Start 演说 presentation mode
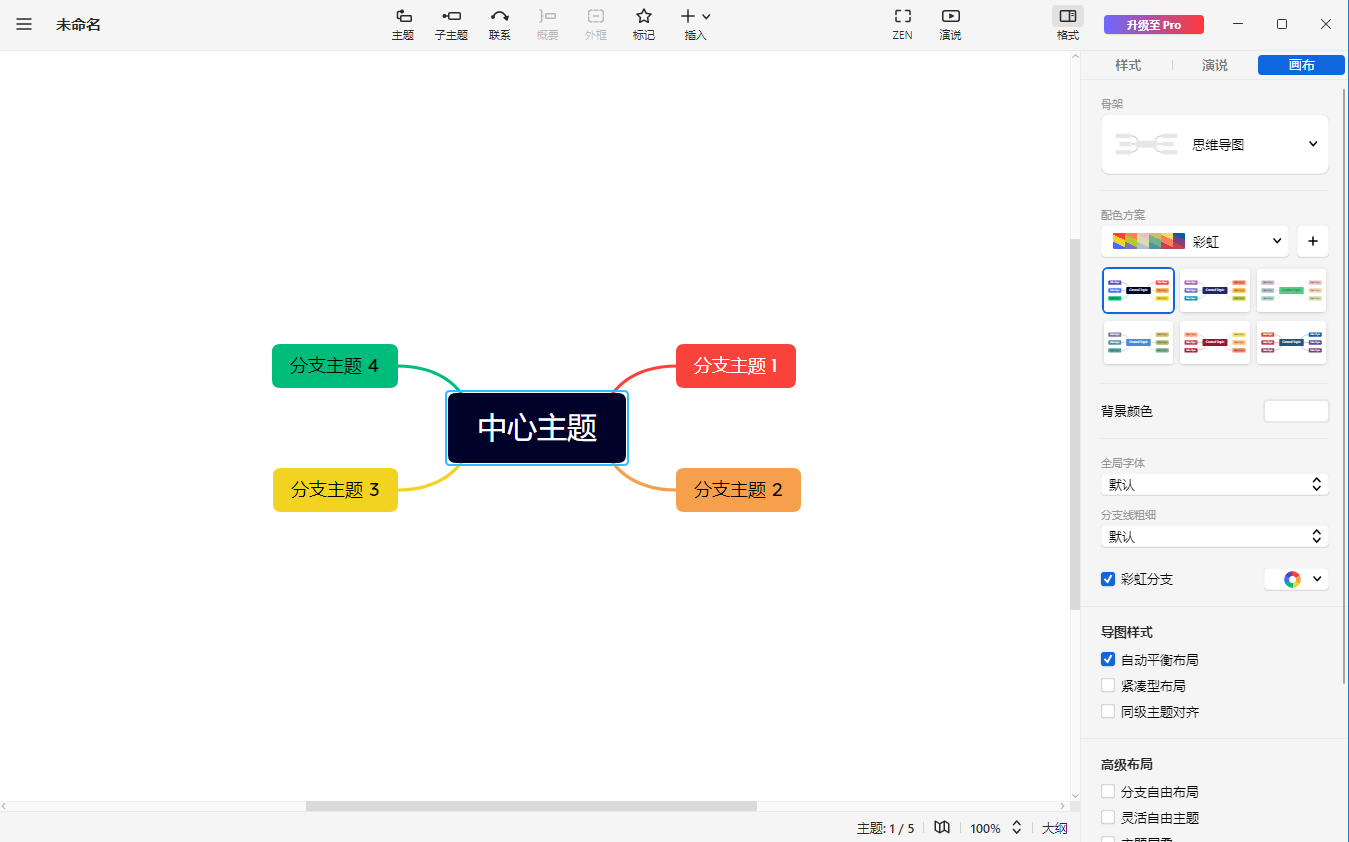1349x842 pixels. (x=949, y=24)
